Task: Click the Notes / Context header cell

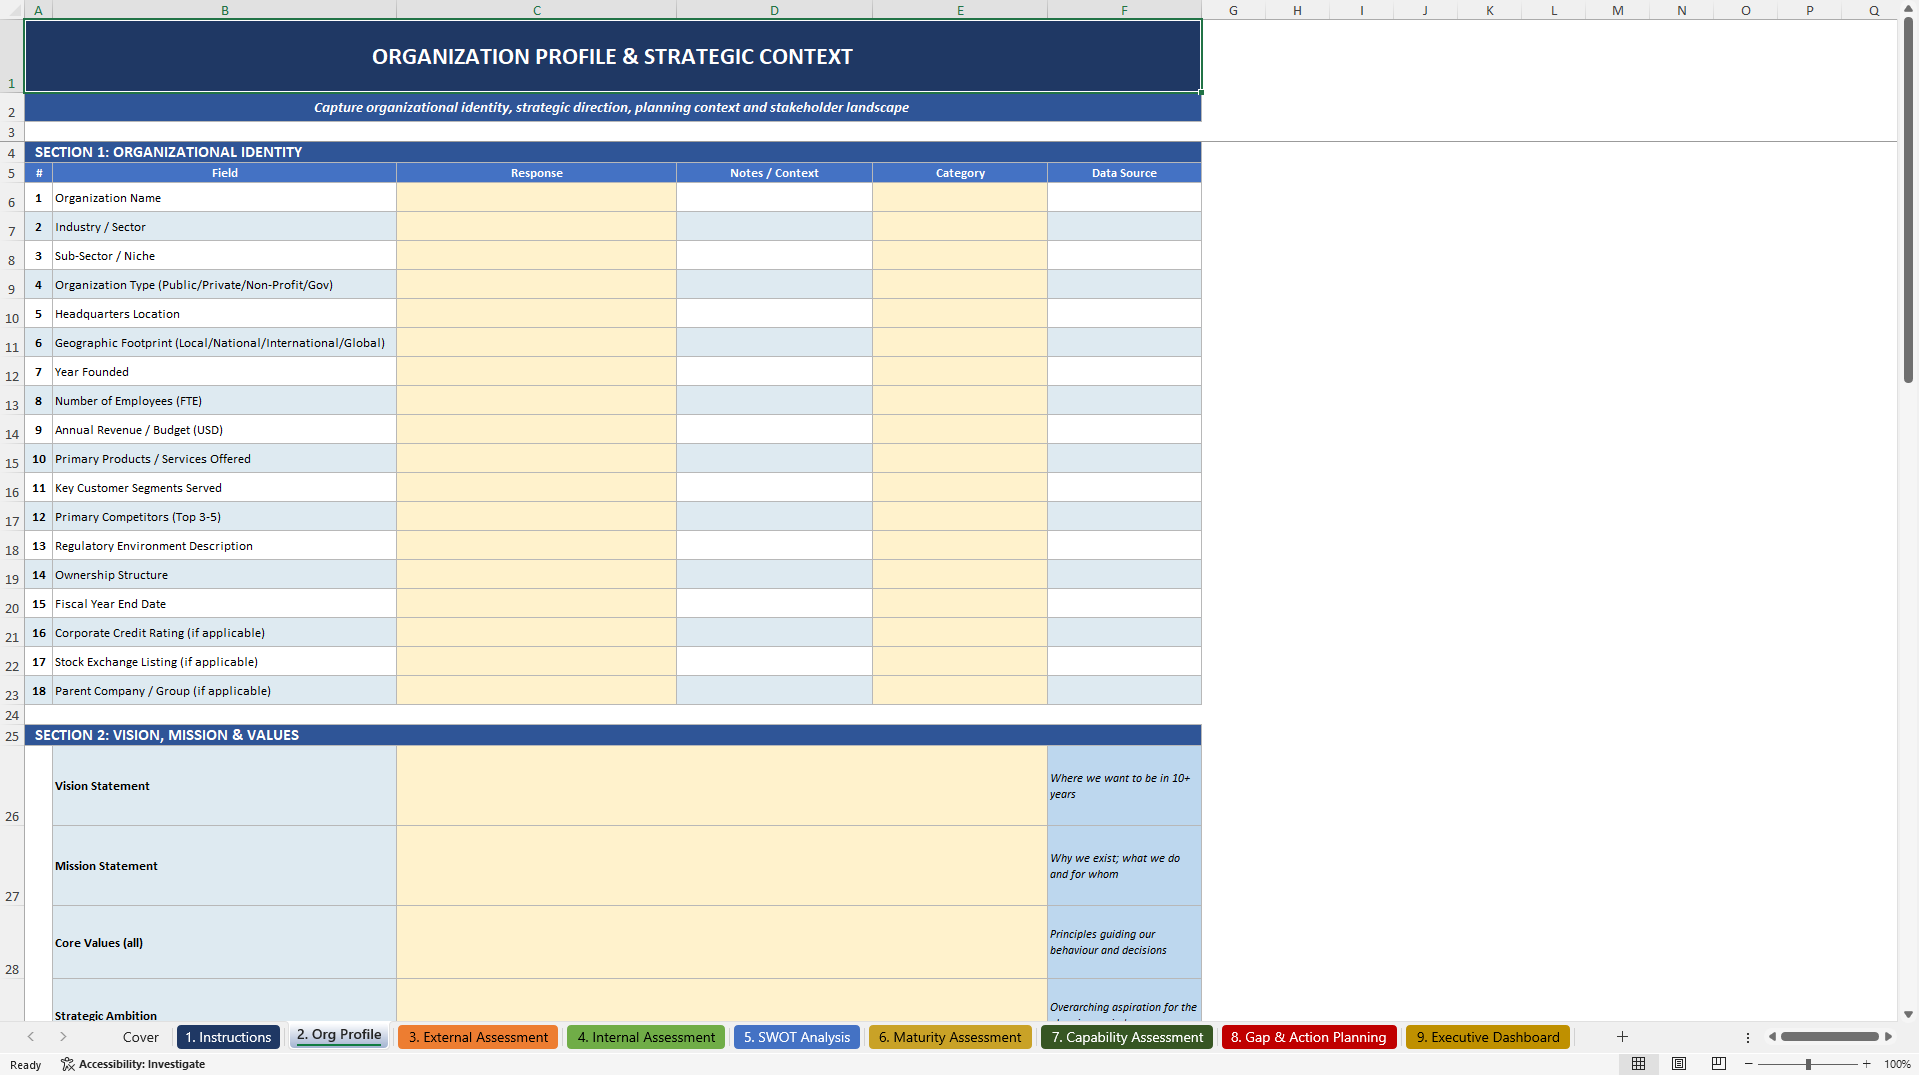Action: click(774, 173)
